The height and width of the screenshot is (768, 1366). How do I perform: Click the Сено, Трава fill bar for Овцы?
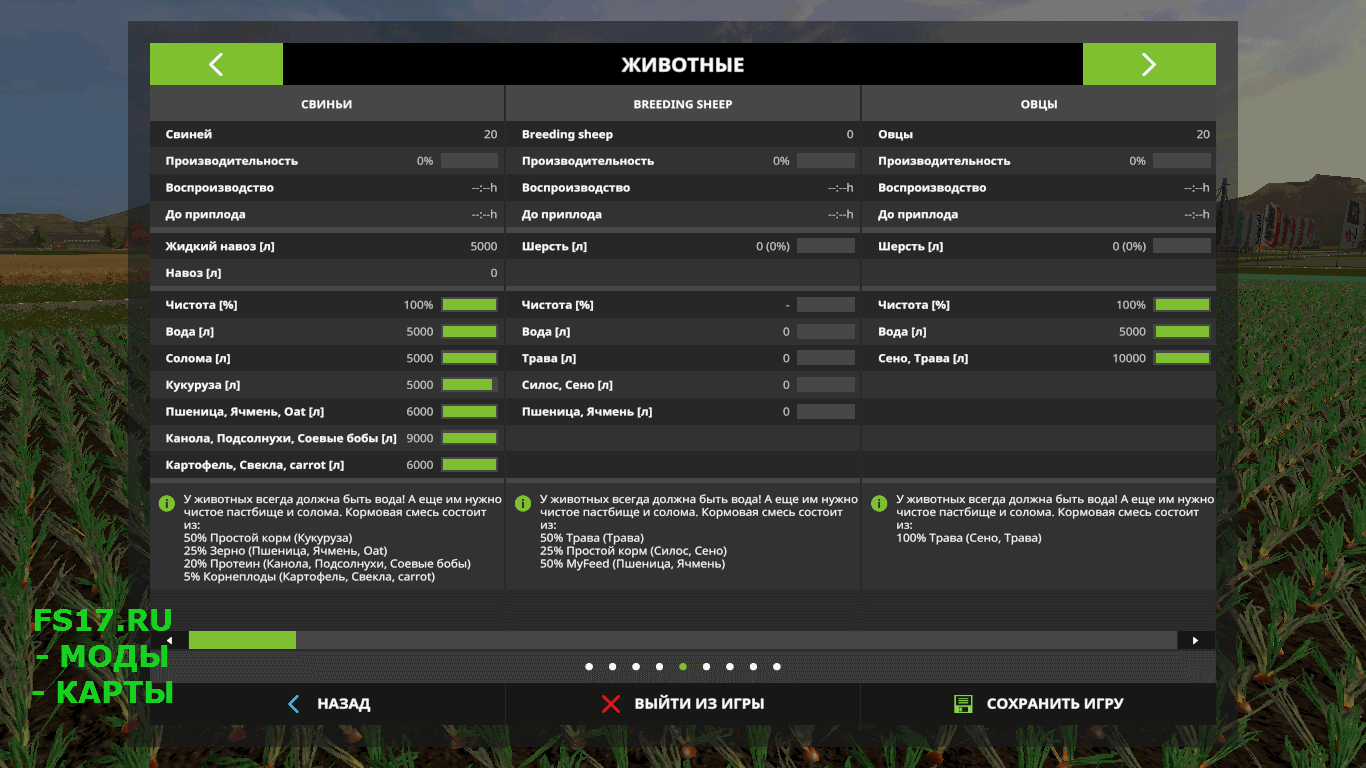tap(1182, 358)
